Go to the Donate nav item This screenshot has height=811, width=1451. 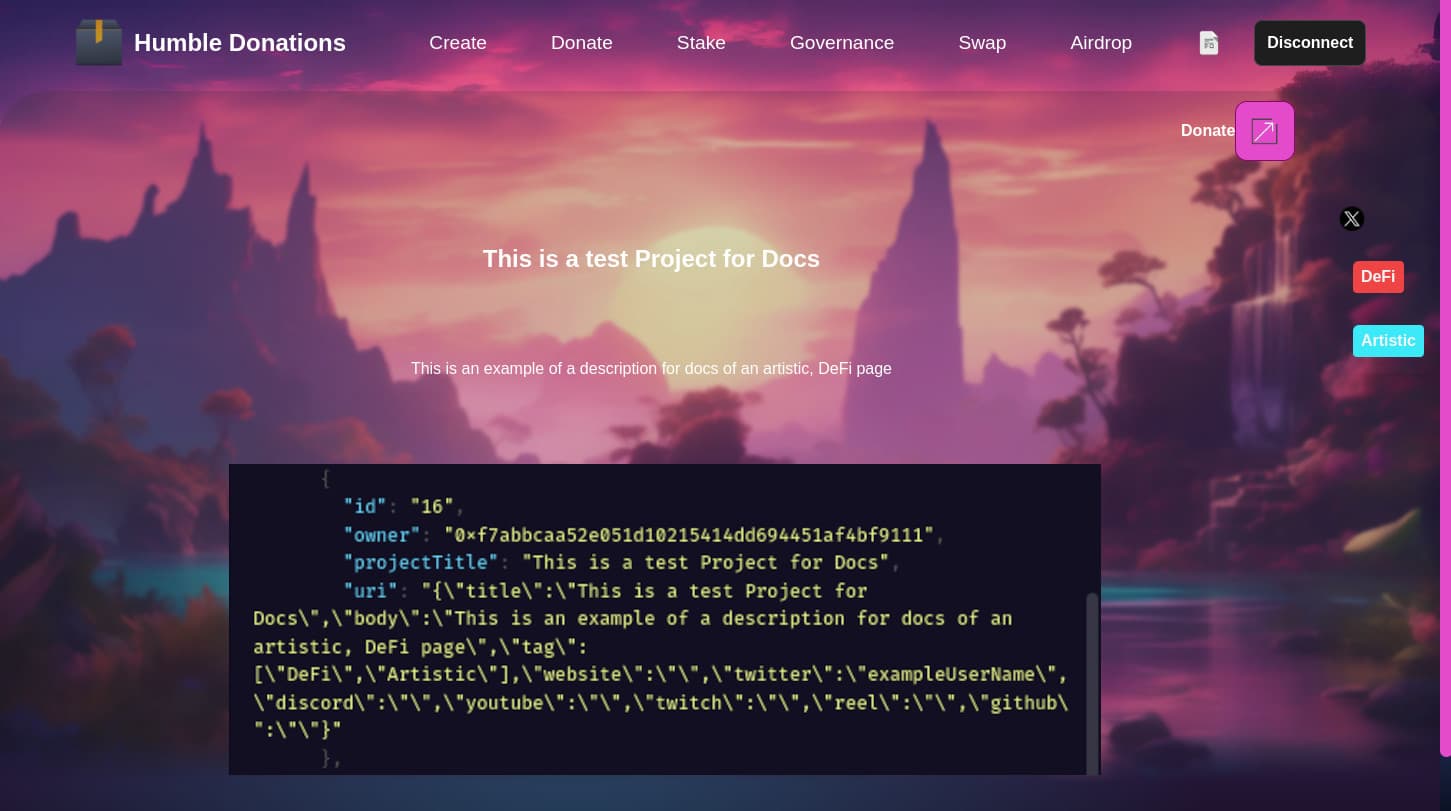click(582, 43)
